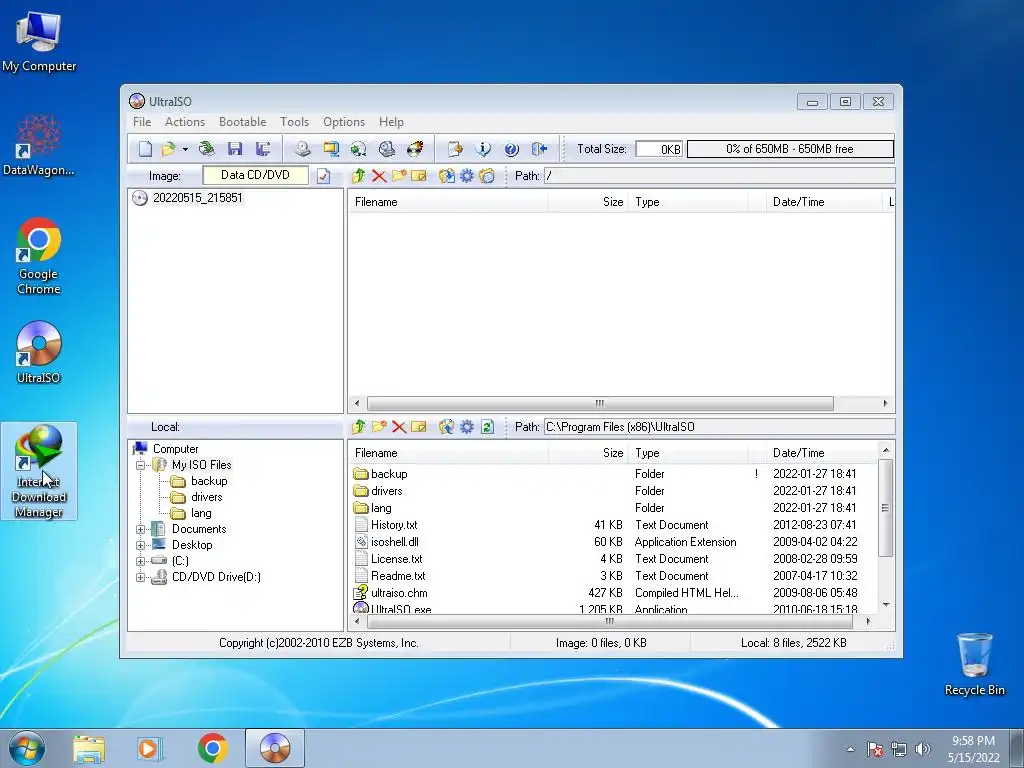Click the Save As icon

click(263, 149)
